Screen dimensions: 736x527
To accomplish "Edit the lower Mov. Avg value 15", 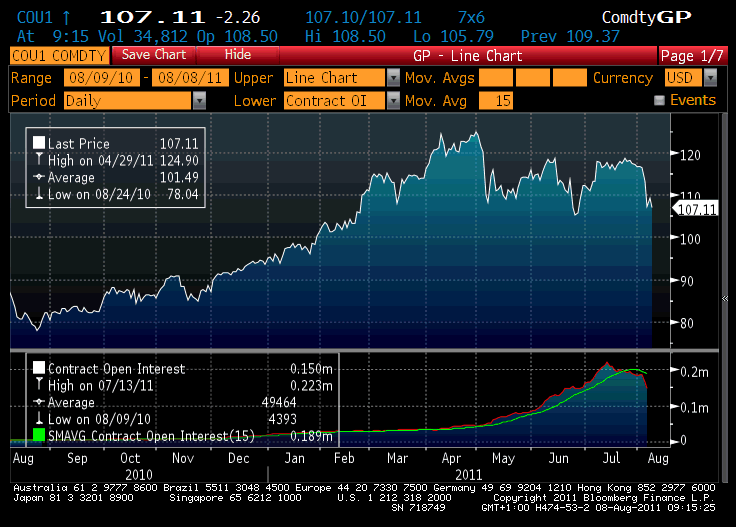I will (496, 101).
